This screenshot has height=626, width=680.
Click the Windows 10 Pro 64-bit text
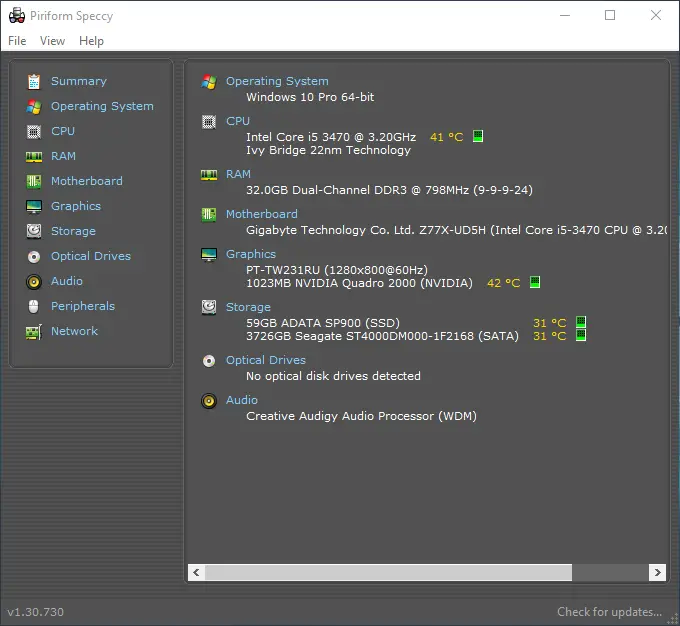pyautogui.click(x=310, y=97)
